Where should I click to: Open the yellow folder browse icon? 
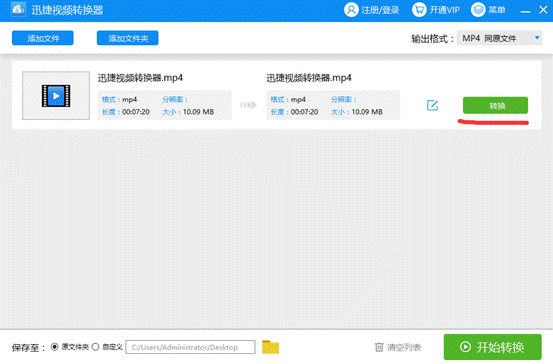[x=271, y=347]
